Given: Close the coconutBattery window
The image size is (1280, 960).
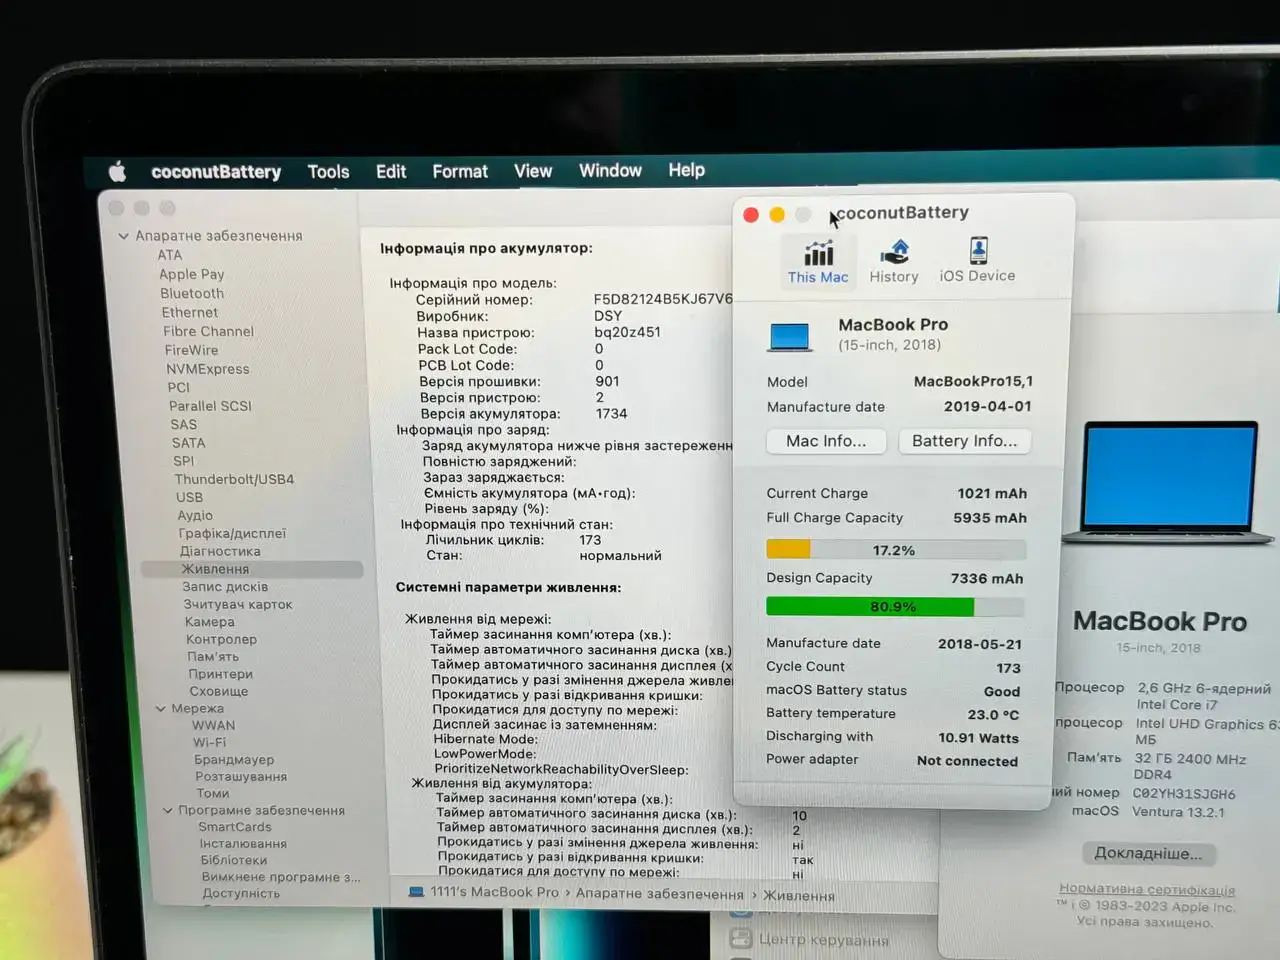Looking at the screenshot, I should tap(751, 214).
